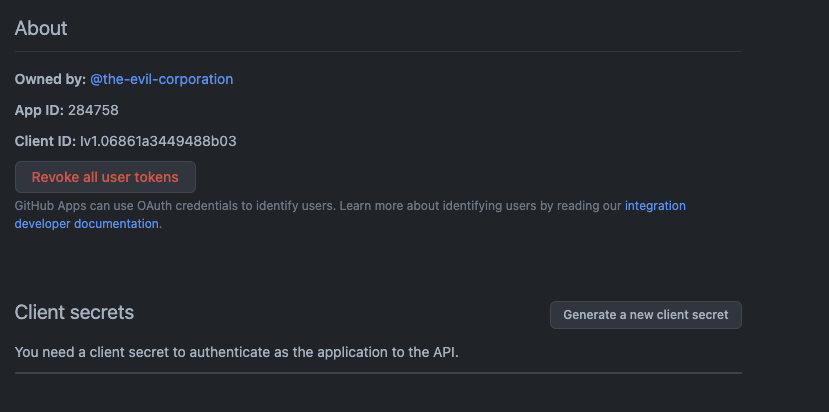Click the "Owned by:" label
This screenshot has width=829, height=412.
50,79
